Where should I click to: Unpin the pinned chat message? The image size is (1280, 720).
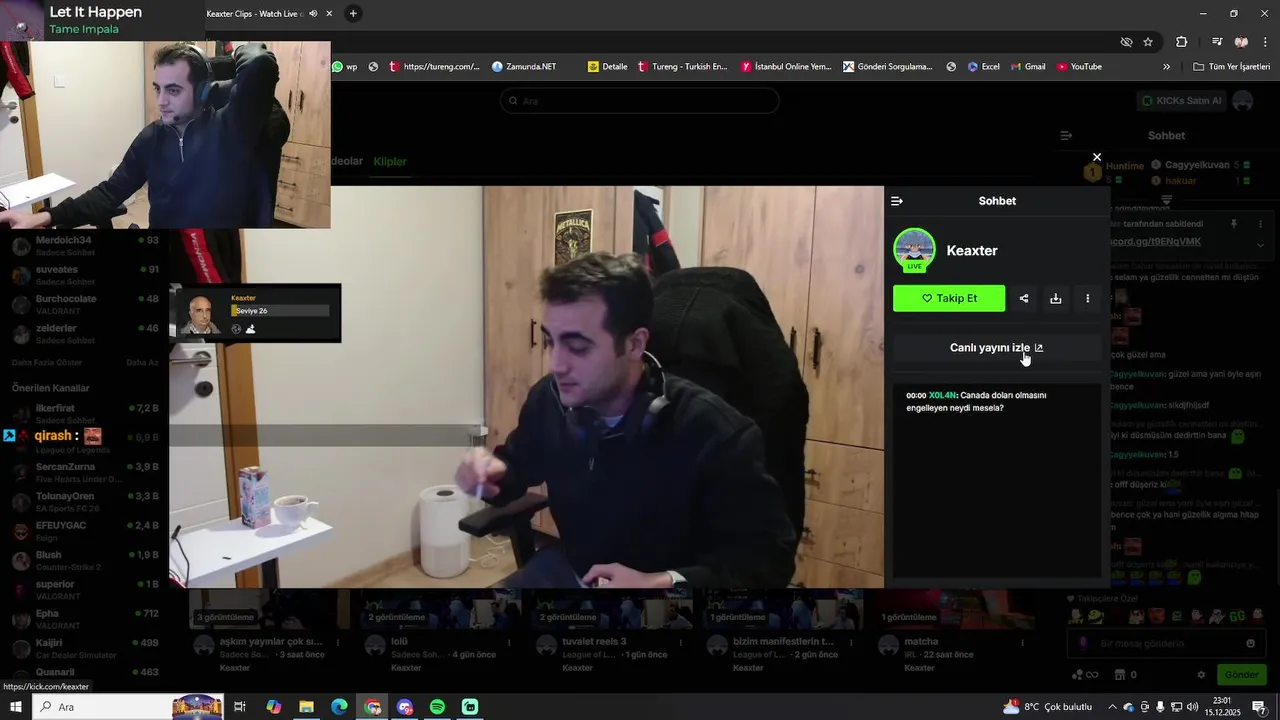1234,224
